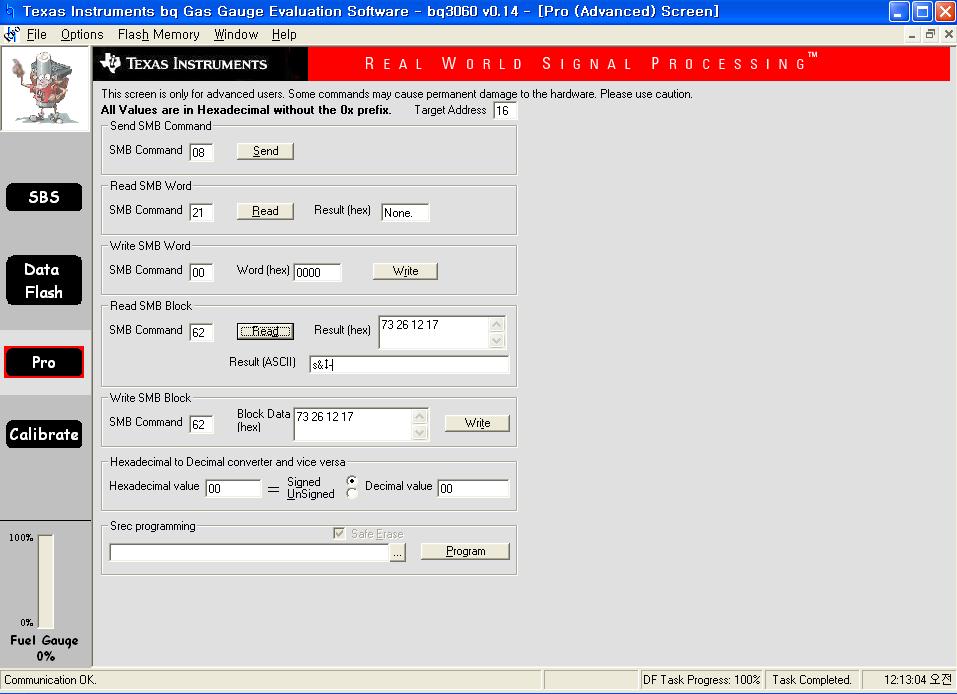Viewport: 957px width, 694px height.
Task: Open the File menu
Action: (x=37, y=34)
